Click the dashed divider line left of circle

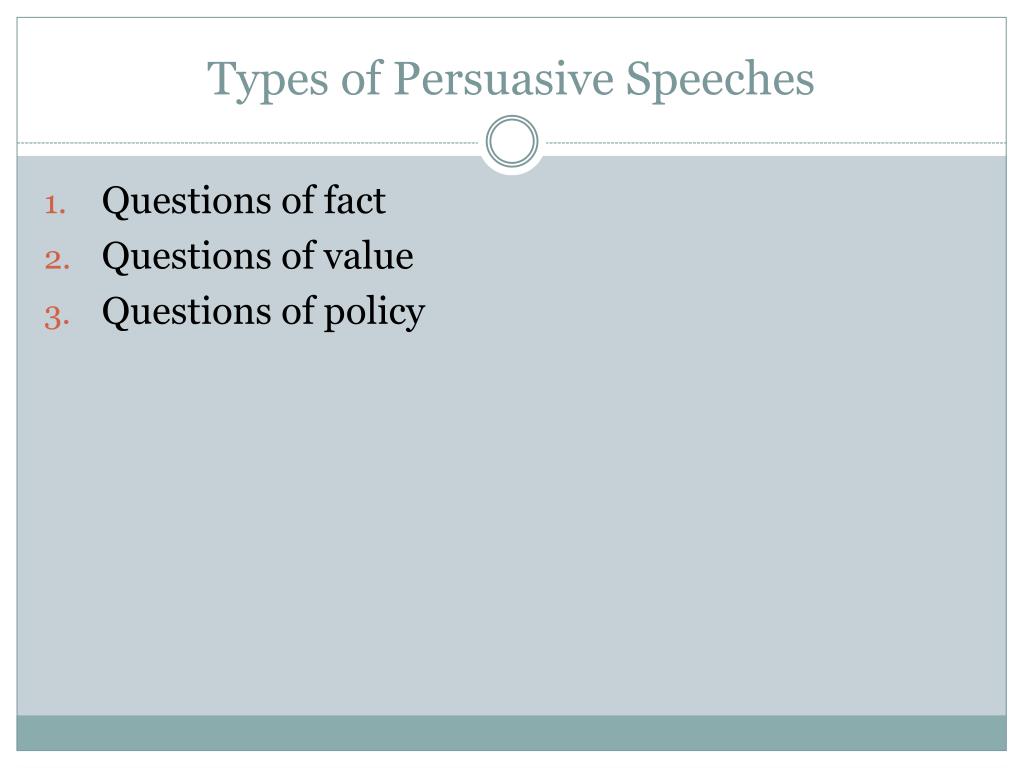[248, 142]
